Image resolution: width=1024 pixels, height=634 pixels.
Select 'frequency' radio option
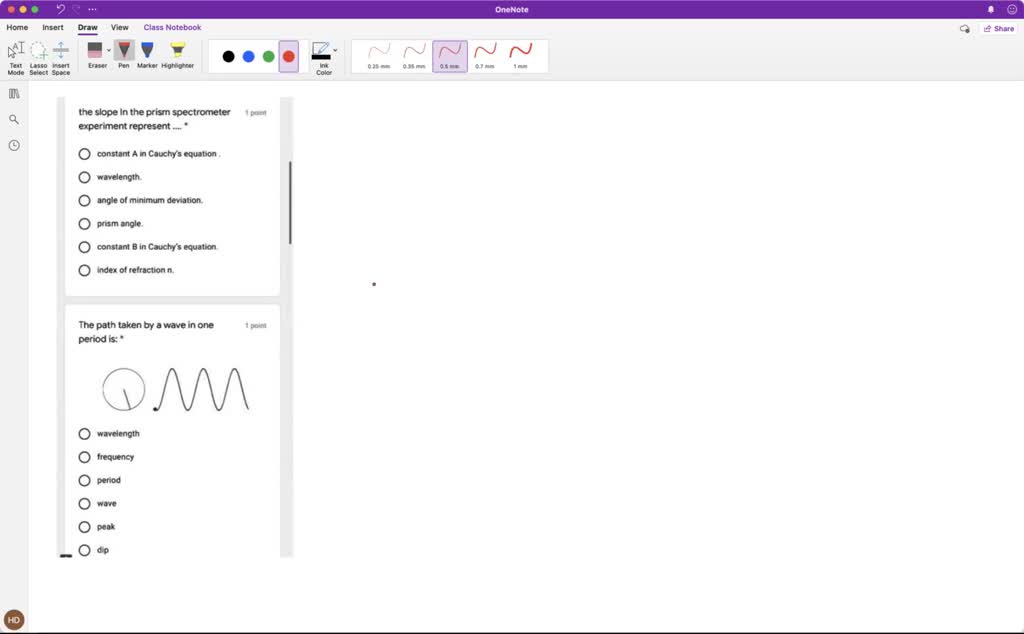(x=85, y=457)
